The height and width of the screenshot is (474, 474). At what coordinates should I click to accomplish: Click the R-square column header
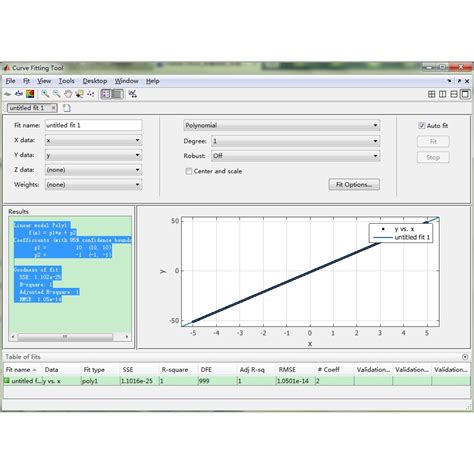coord(179,370)
